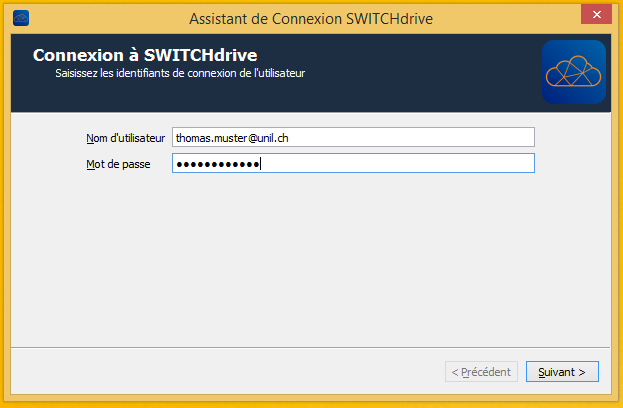Click the disabled Précédent button
The height and width of the screenshot is (408, 623).
pos(482,372)
